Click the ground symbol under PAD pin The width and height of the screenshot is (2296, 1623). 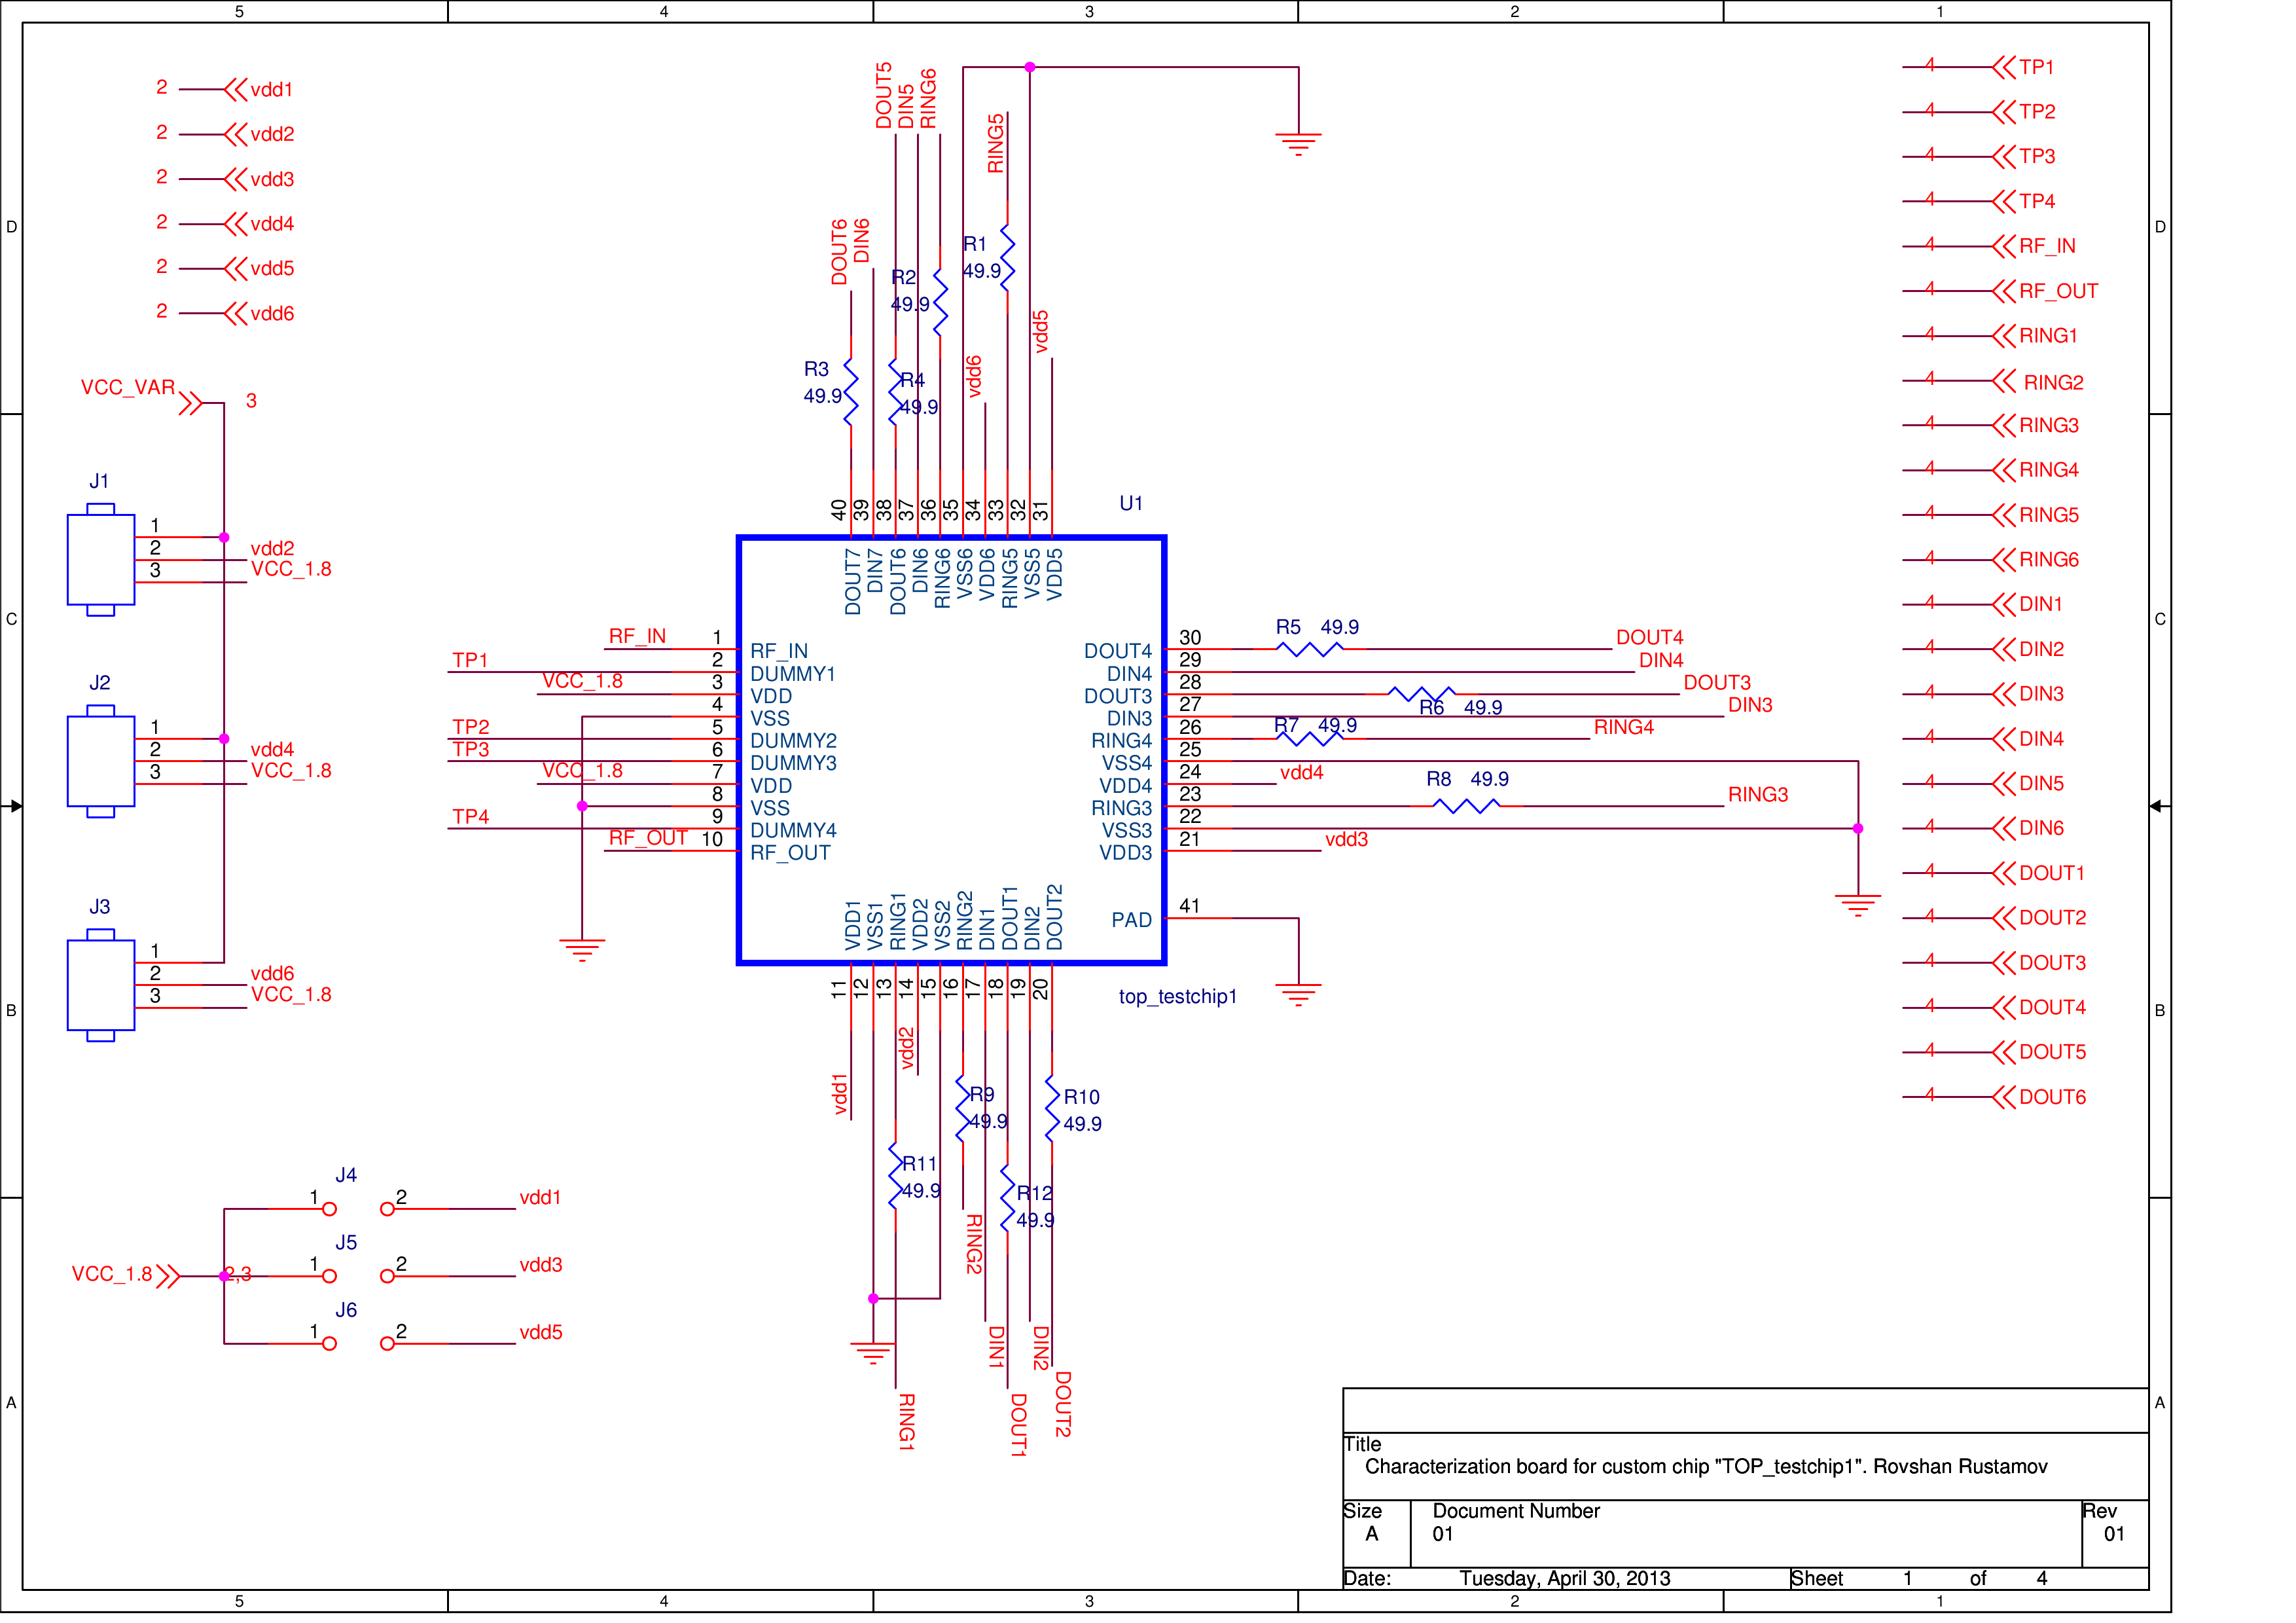pos(1298,993)
